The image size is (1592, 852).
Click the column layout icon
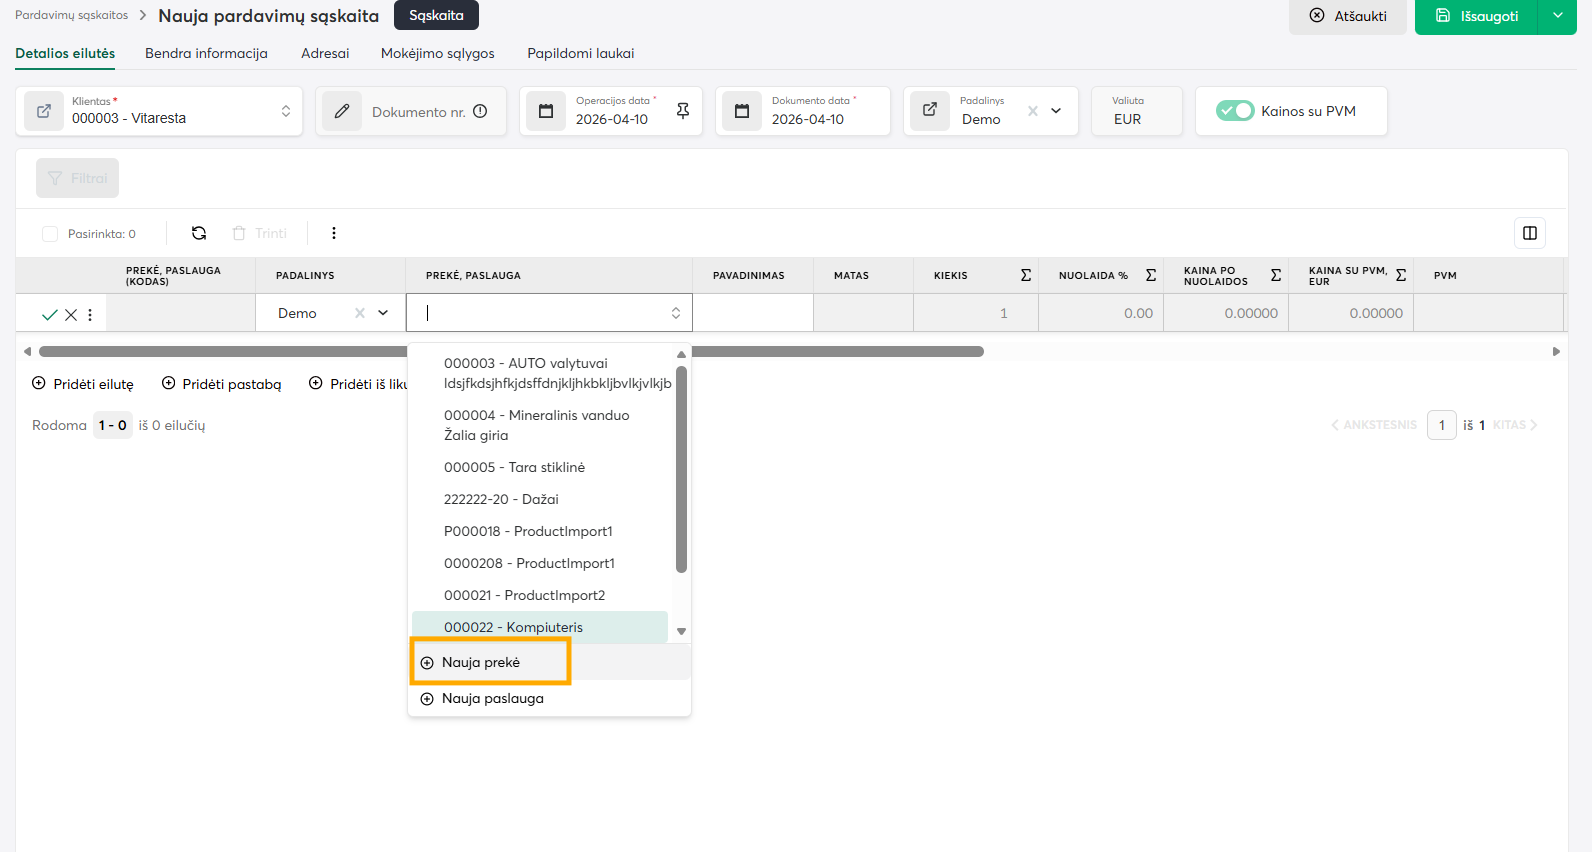(x=1529, y=233)
